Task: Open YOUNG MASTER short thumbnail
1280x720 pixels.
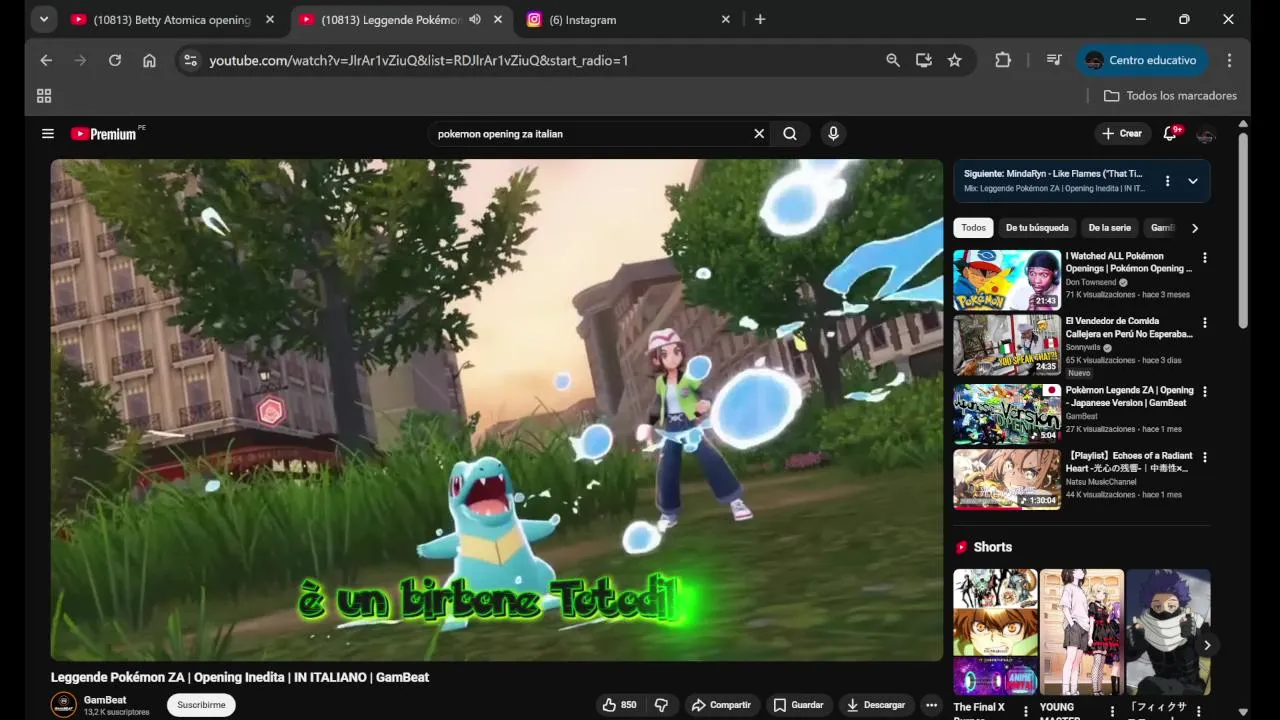Action: click(x=1082, y=632)
